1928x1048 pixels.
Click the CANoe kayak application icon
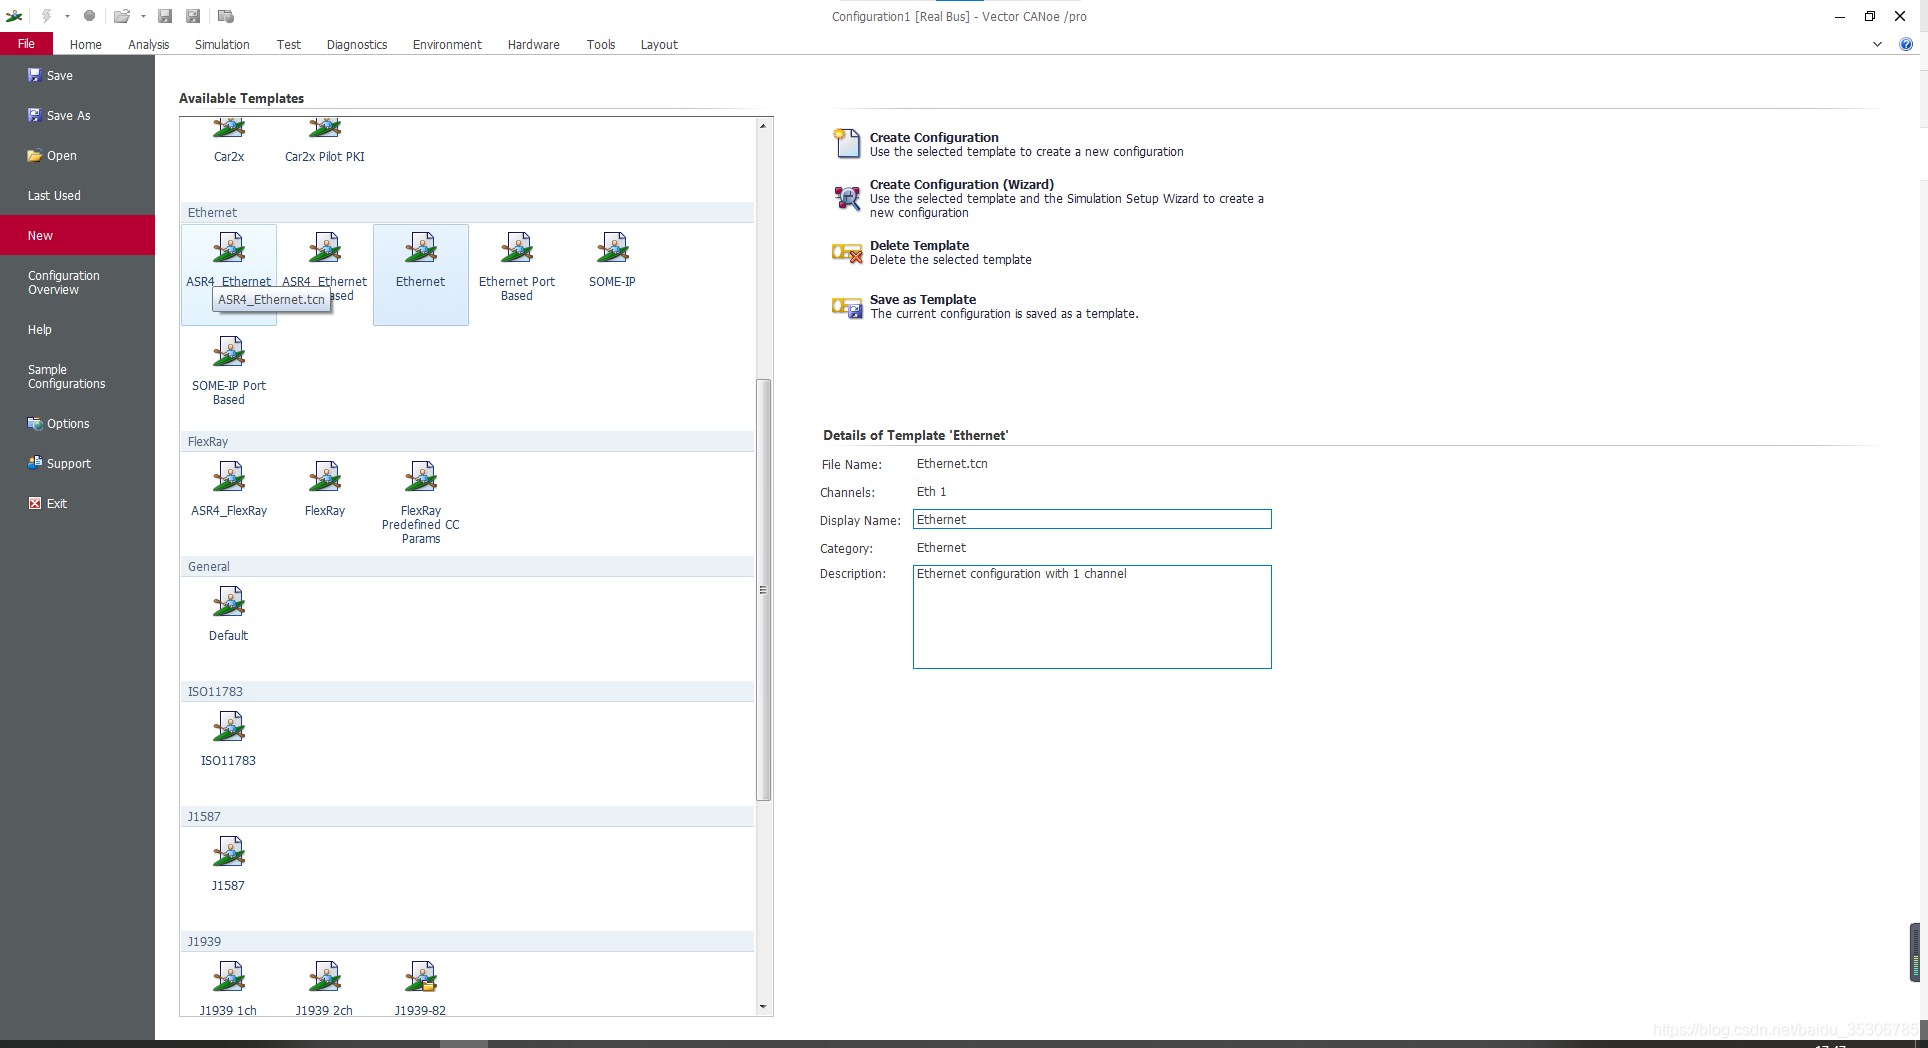14,16
